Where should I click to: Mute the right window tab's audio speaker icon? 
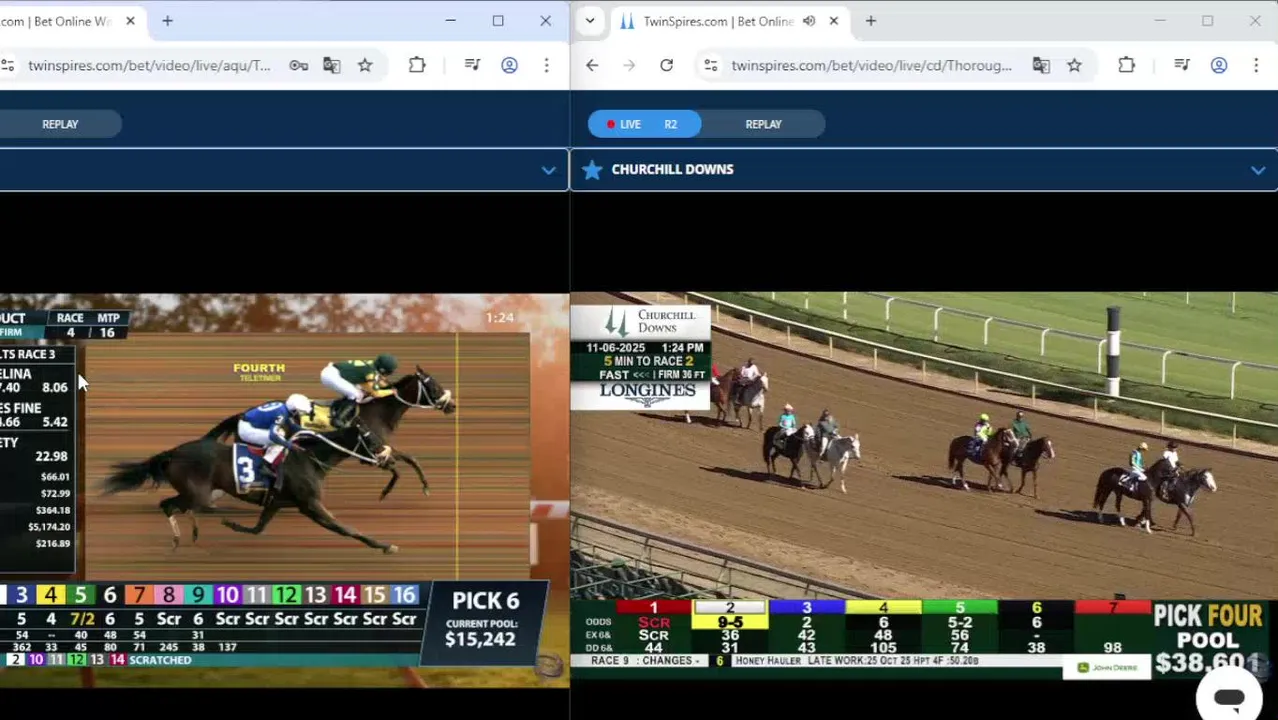(x=809, y=21)
